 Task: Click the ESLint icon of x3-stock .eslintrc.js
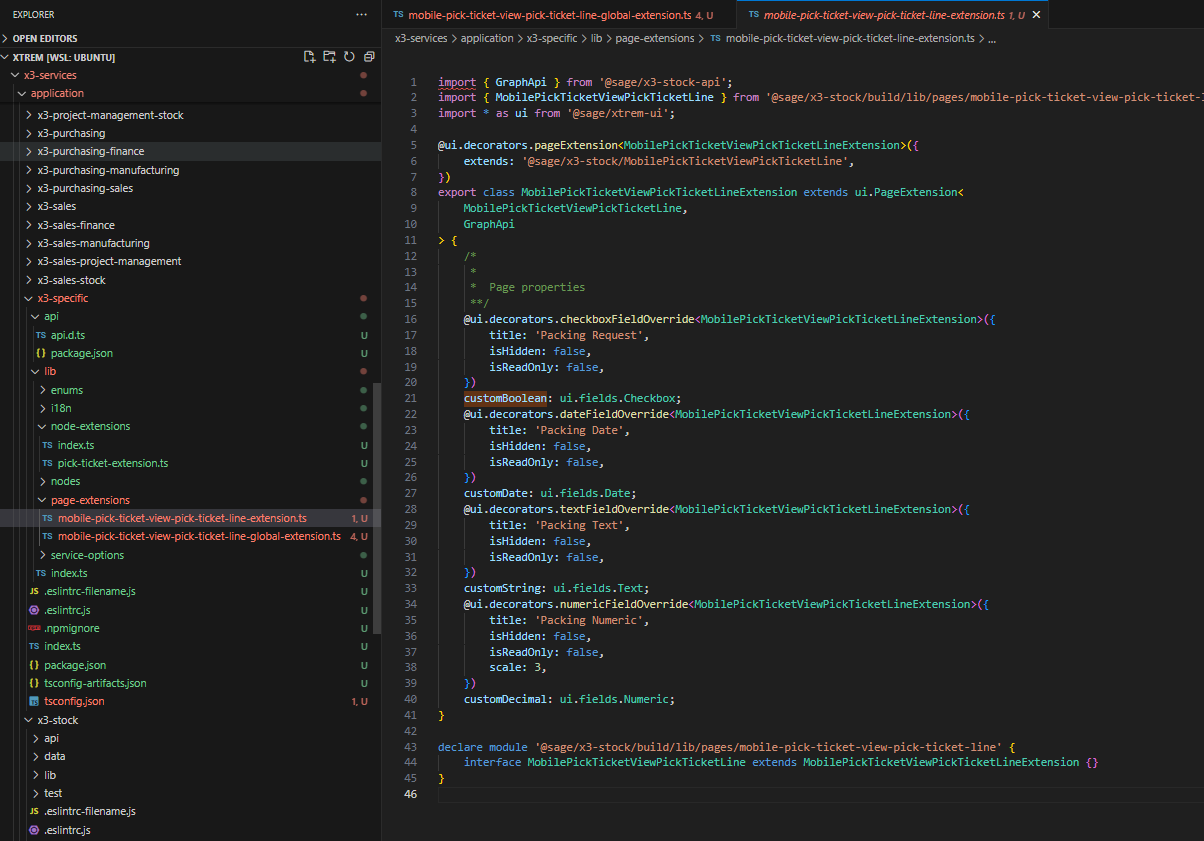(x=34, y=830)
